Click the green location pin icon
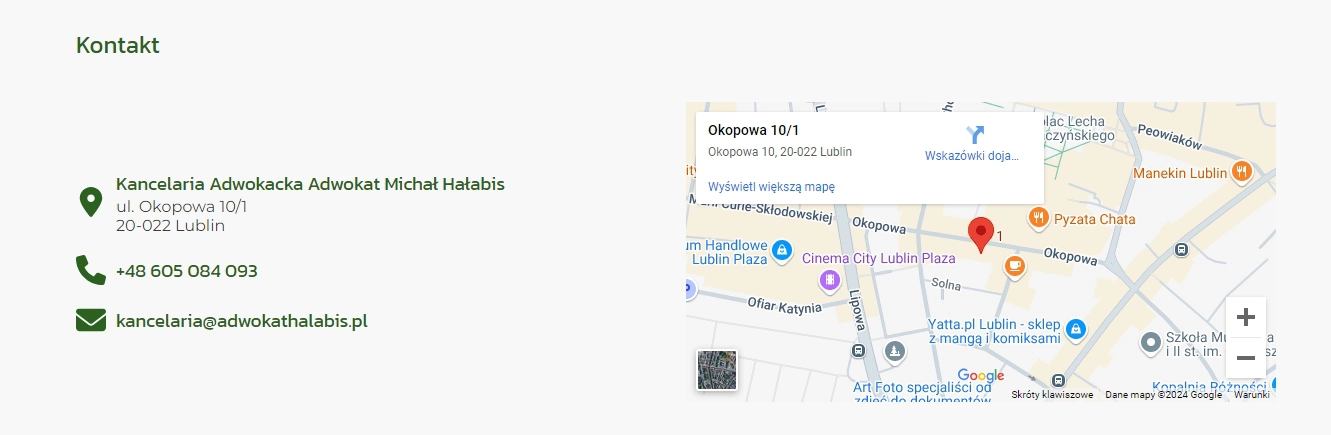1331x435 pixels. click(90, 202)
